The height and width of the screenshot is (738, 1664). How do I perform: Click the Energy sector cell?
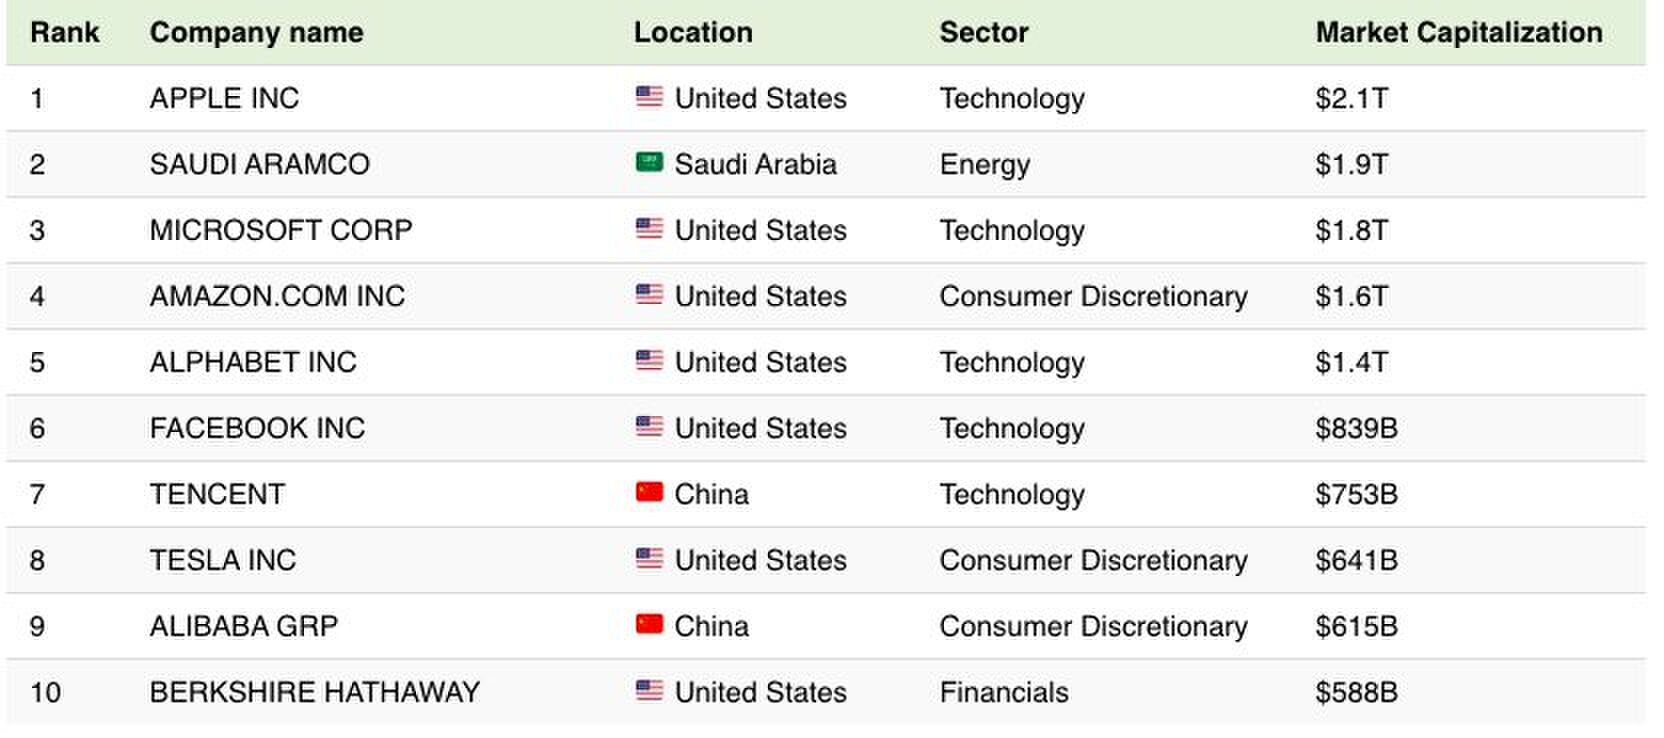[984, 164]
